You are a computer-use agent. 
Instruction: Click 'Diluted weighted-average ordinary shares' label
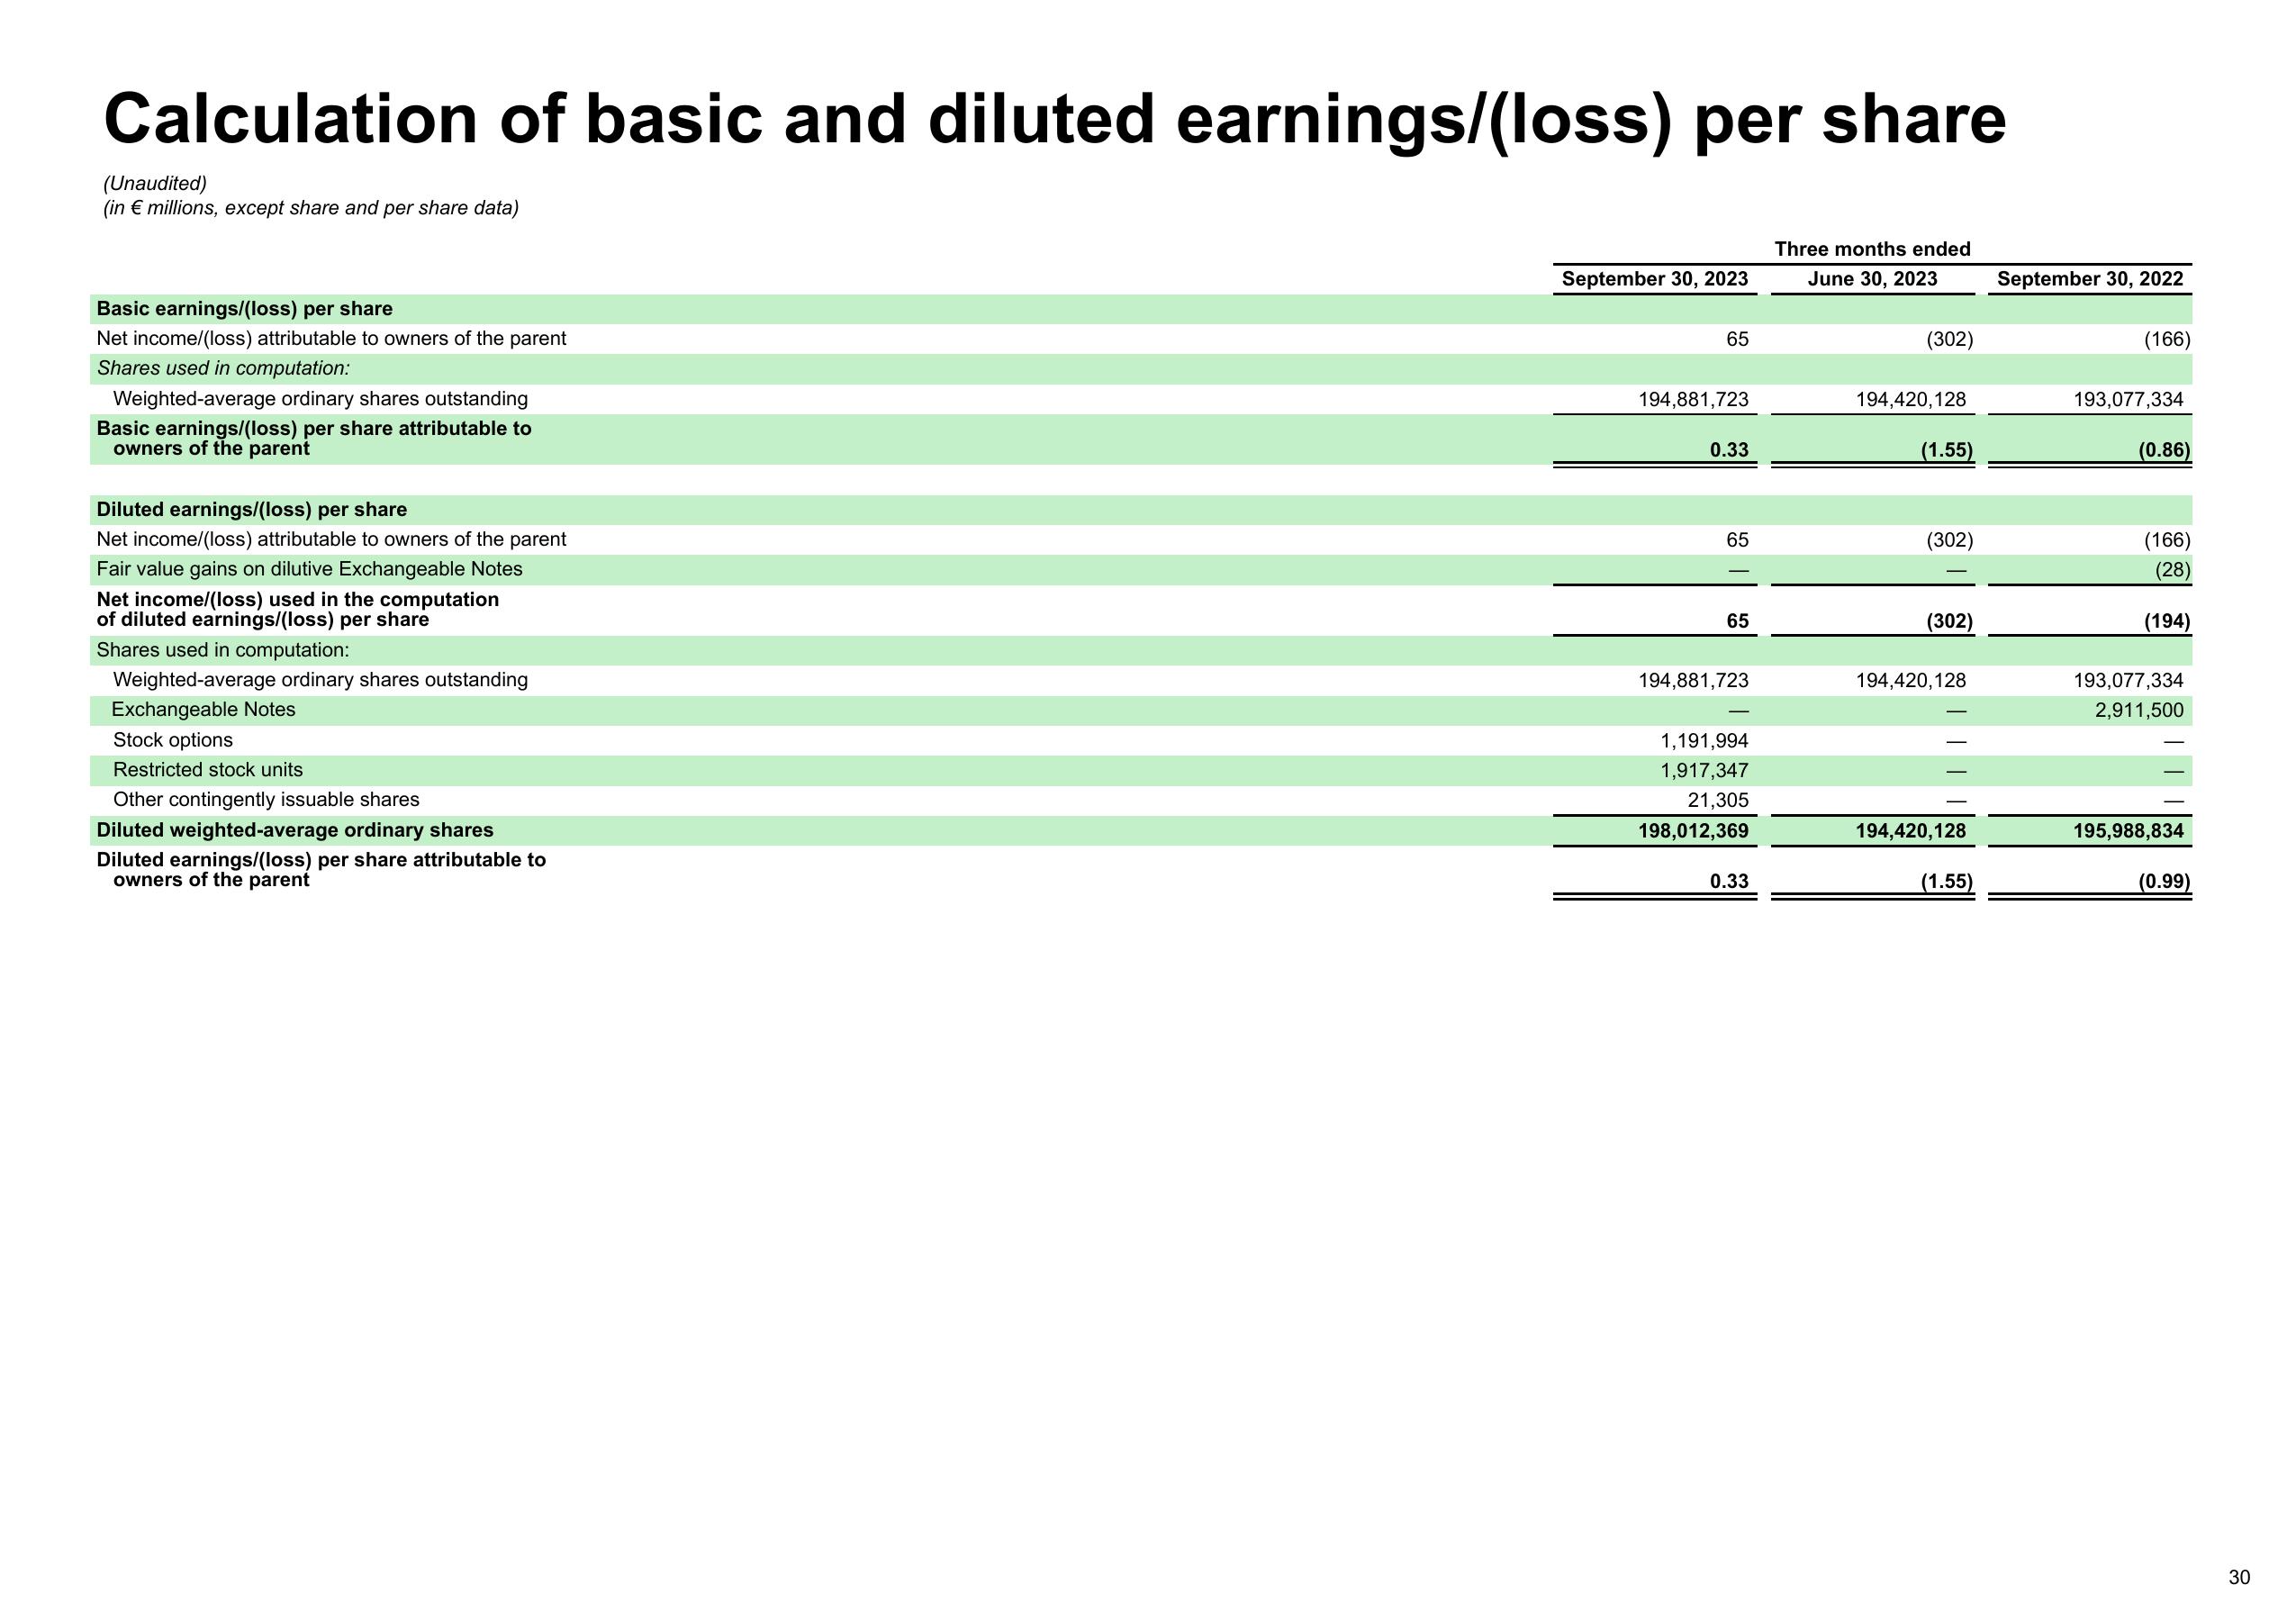pyautogui.click(x=295, y=830)
